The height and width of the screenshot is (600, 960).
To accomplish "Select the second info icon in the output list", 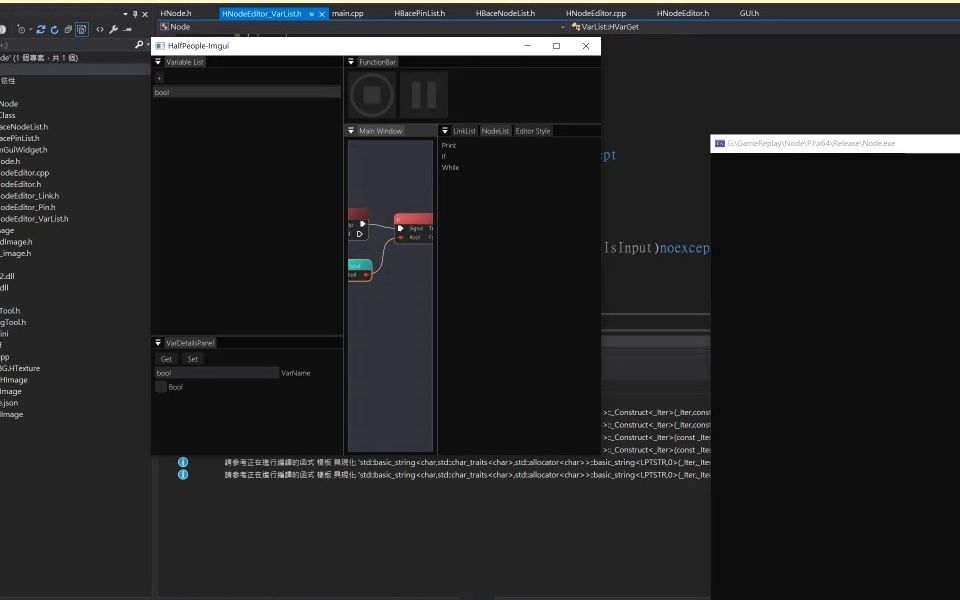I will 182,474.
